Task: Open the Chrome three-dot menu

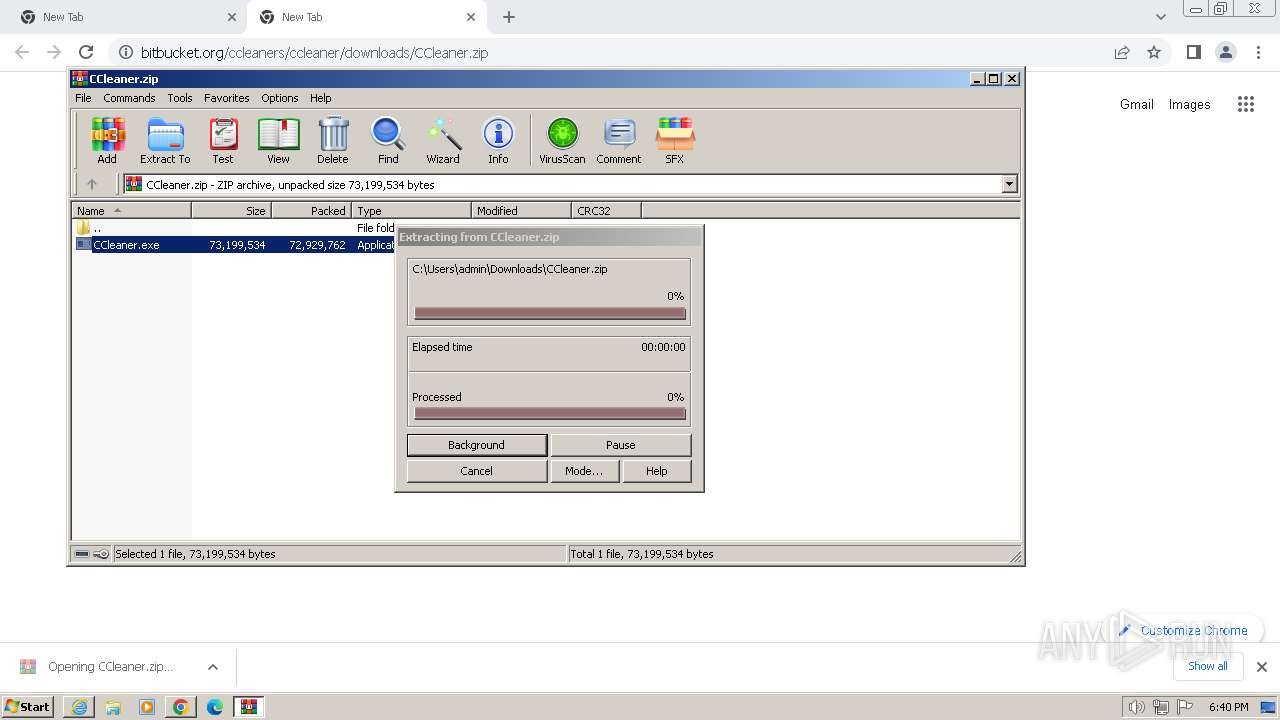Action: click(x=1257, y=52)
